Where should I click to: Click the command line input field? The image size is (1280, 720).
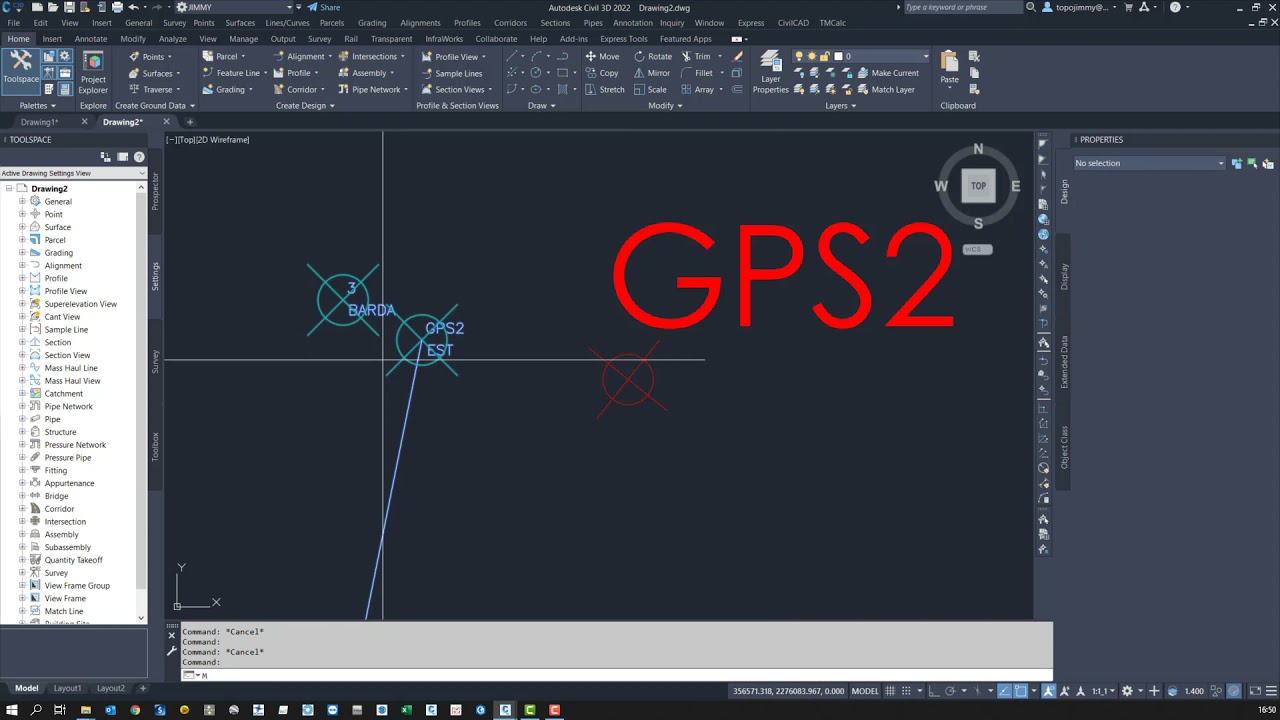(625, 675)
